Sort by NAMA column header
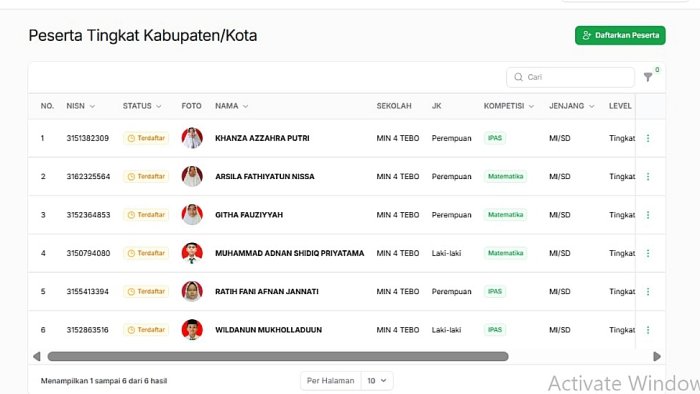 [x=231, y=106]
